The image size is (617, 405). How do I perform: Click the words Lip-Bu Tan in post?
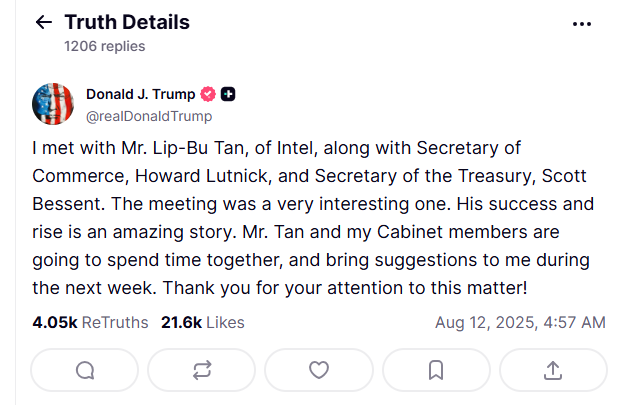click(x=201, y=148)
